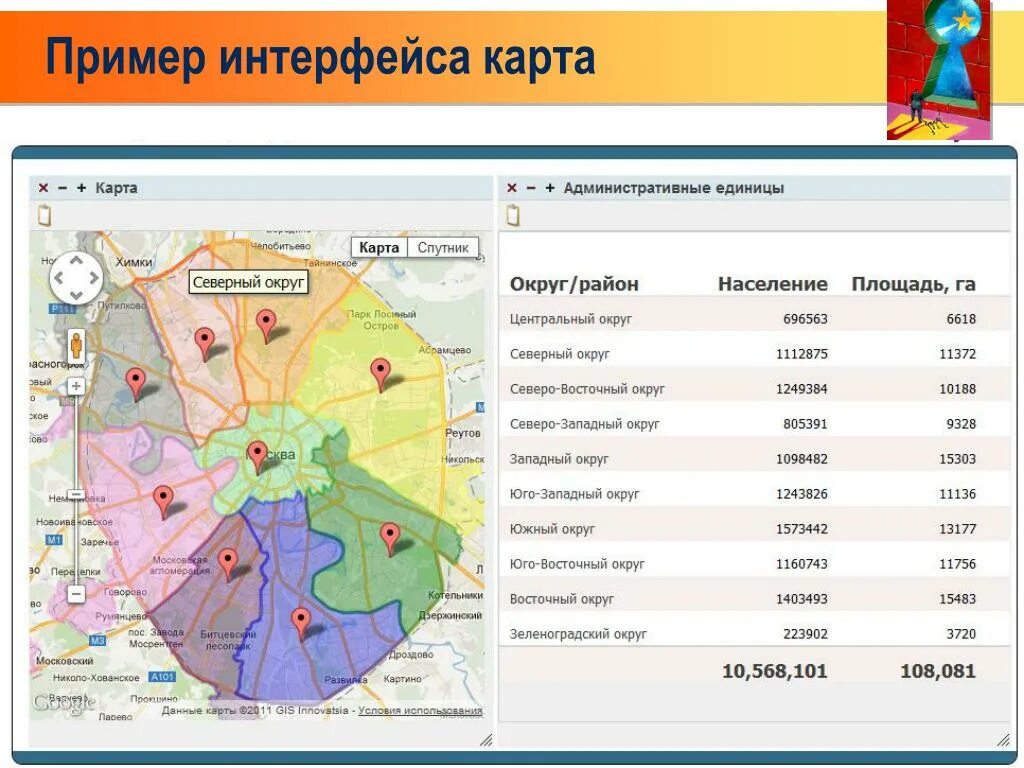Pan the map up with the navigation arrow
1024x768 pixels.
point(76,261)
